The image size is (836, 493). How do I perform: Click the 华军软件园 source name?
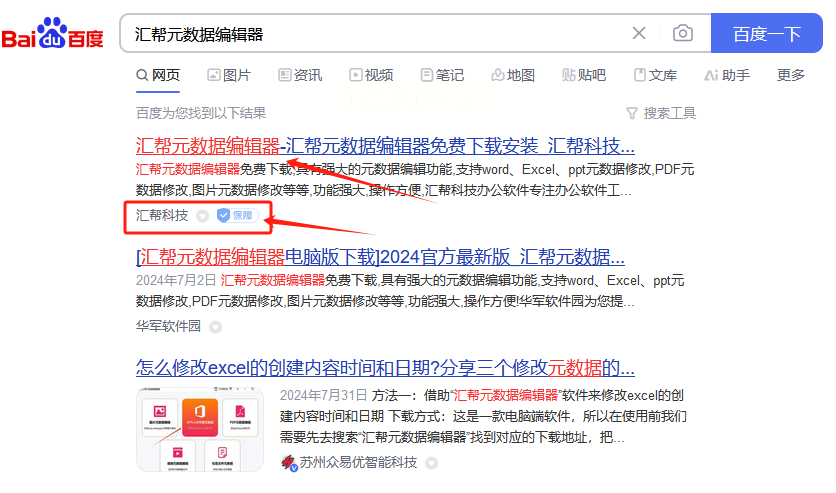pos(168,326)
